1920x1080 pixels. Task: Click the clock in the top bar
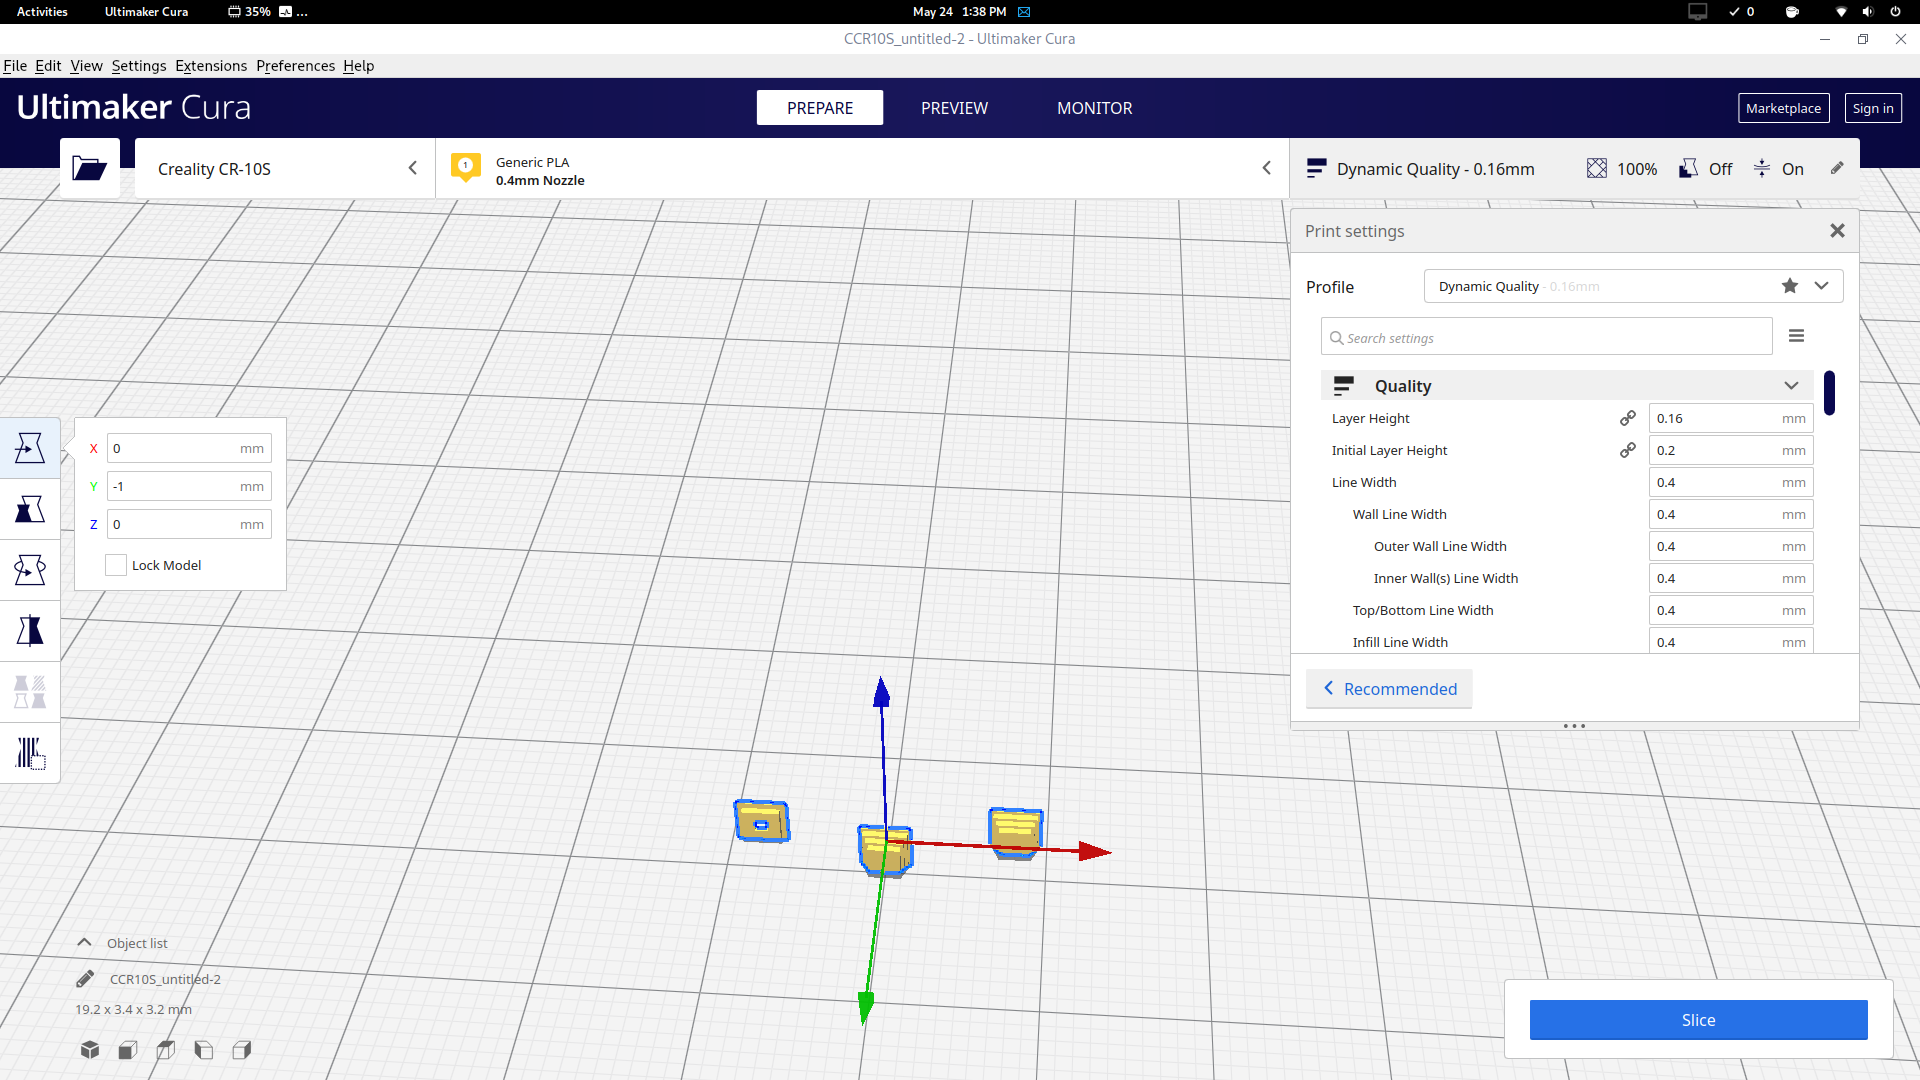(959, 12)
